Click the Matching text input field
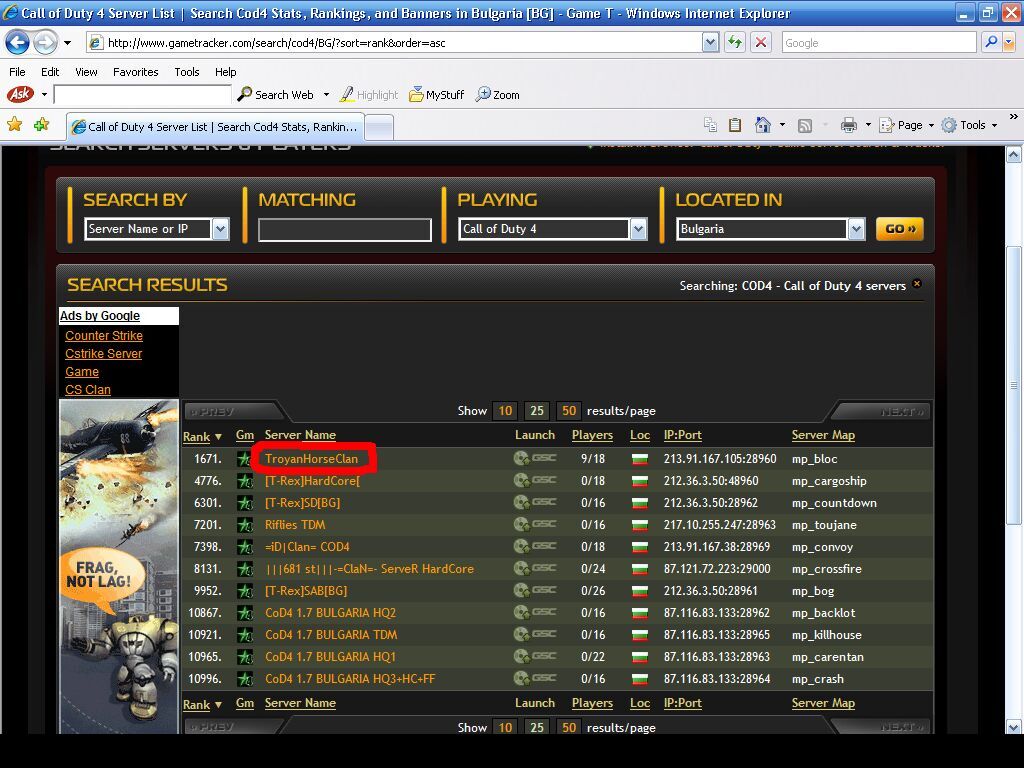 pos(345,229)
